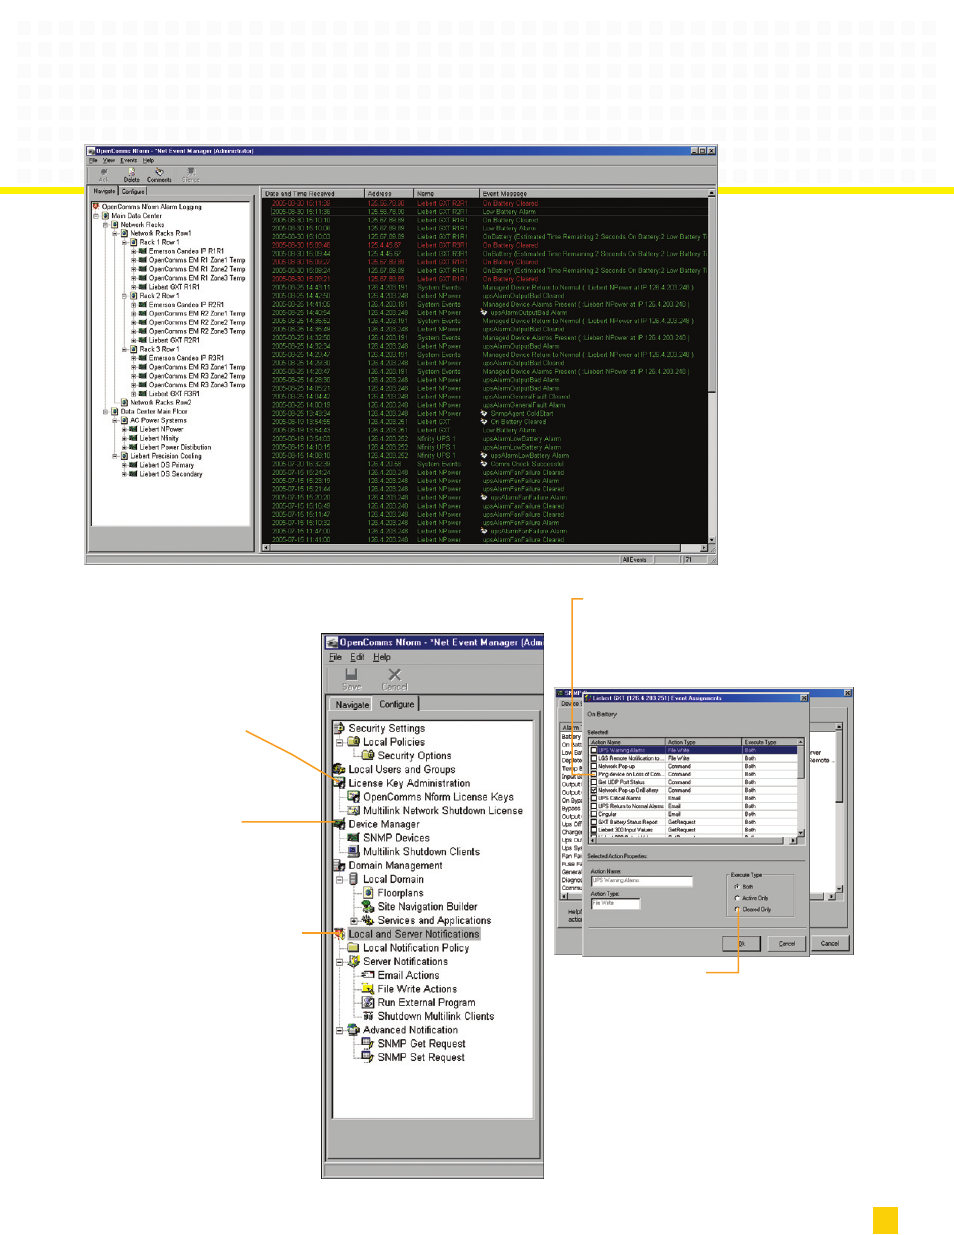Open the Email Actions icon
Screen dimensions: 954x1235
368,975
